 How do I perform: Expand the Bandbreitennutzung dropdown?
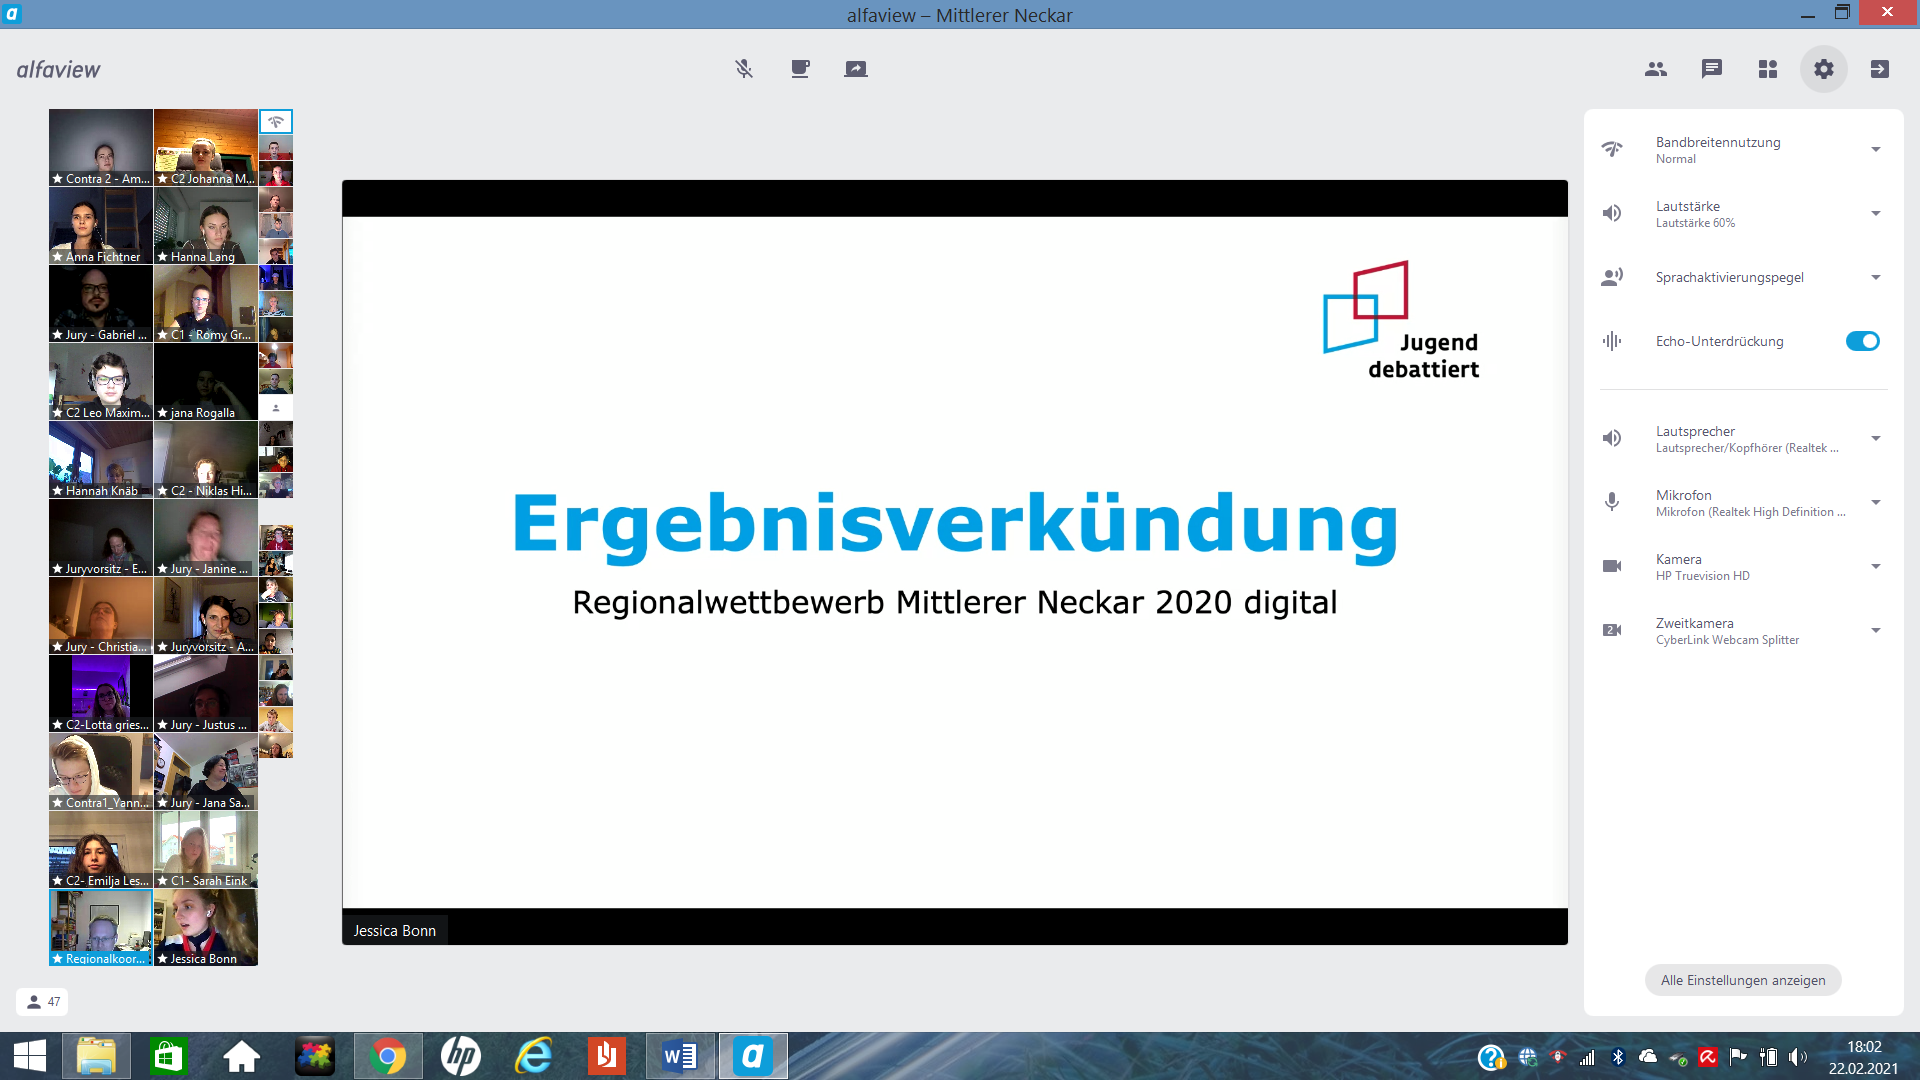pos(1875,149)
